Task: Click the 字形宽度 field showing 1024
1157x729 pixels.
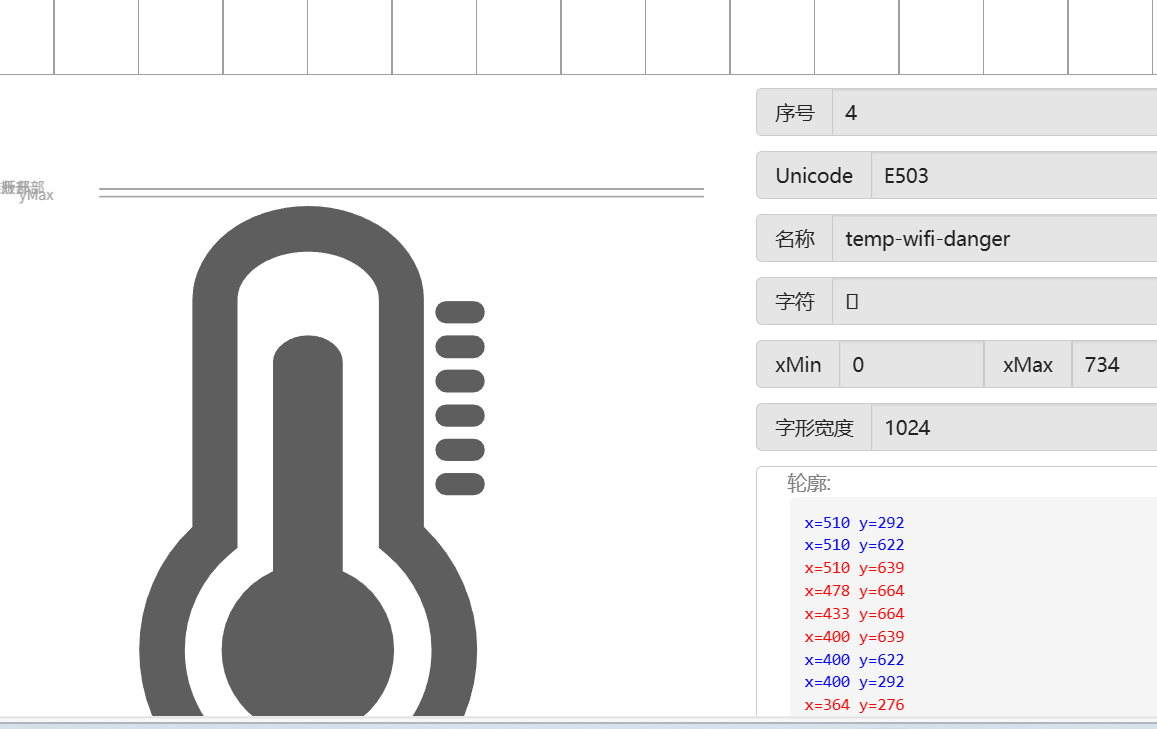Action: (x=1014, y=427)
